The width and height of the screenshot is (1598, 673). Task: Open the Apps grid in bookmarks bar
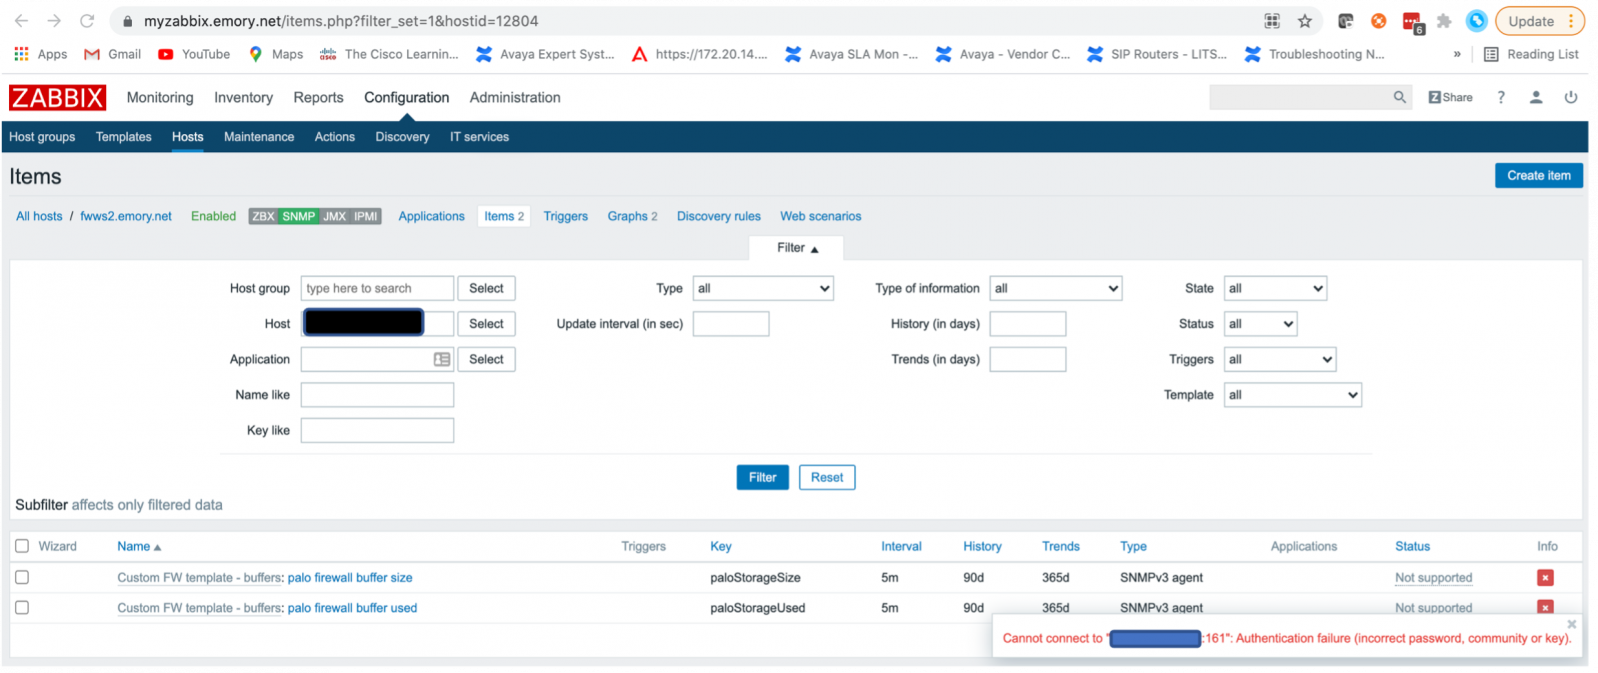coord(40,54)
